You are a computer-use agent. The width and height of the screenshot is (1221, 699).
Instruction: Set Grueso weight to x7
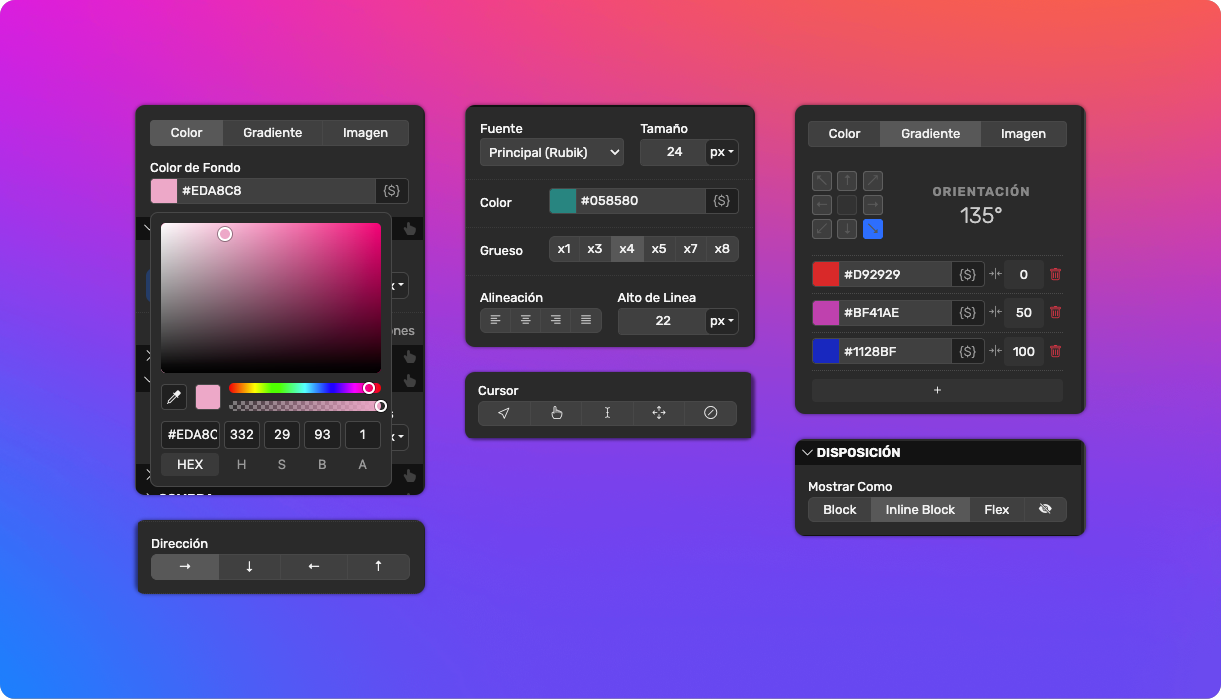690,249
